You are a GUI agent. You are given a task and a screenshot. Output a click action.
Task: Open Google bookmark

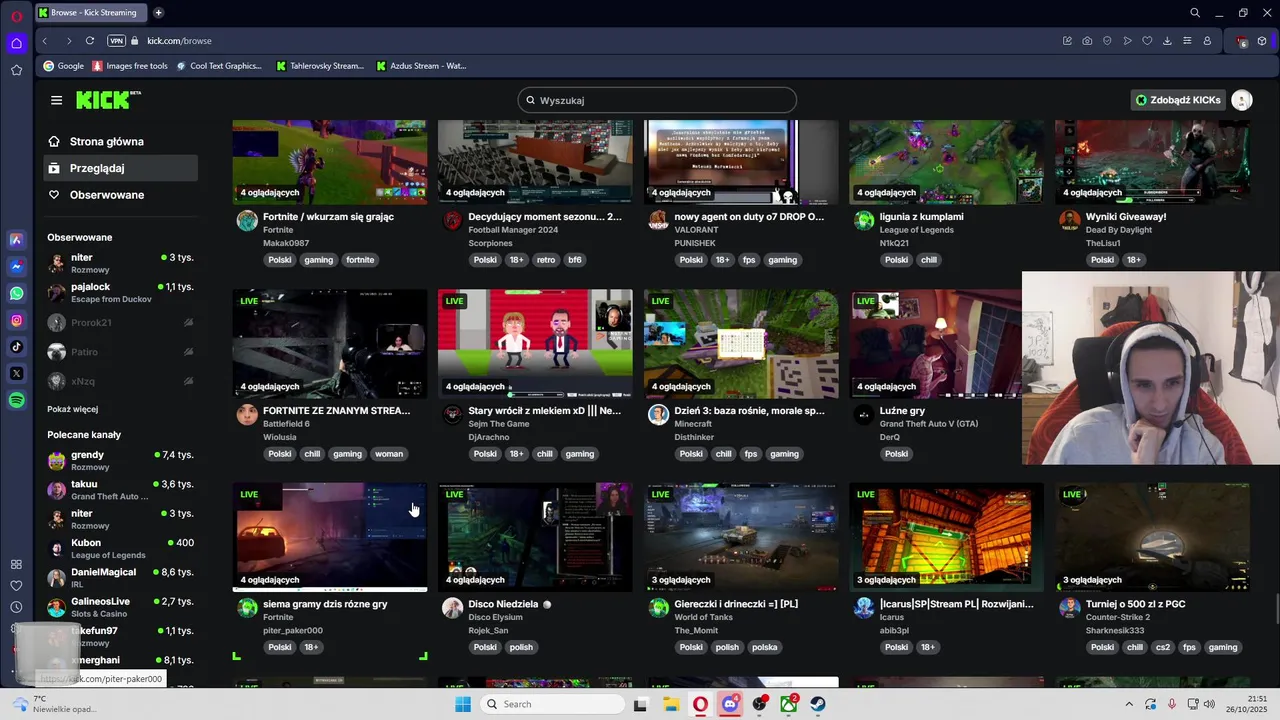64,66
